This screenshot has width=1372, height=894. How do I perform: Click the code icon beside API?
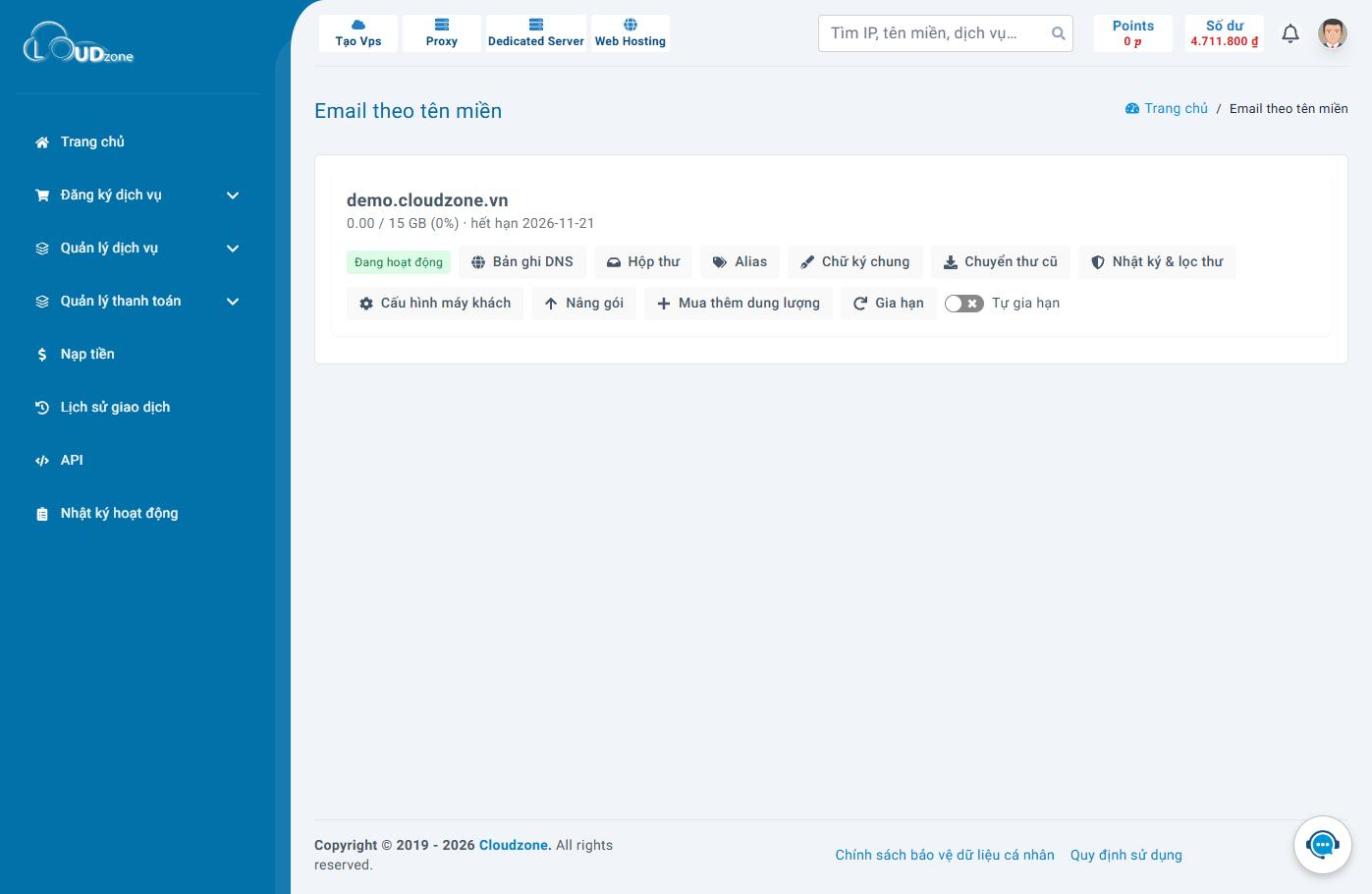click(x=42, y=460)
